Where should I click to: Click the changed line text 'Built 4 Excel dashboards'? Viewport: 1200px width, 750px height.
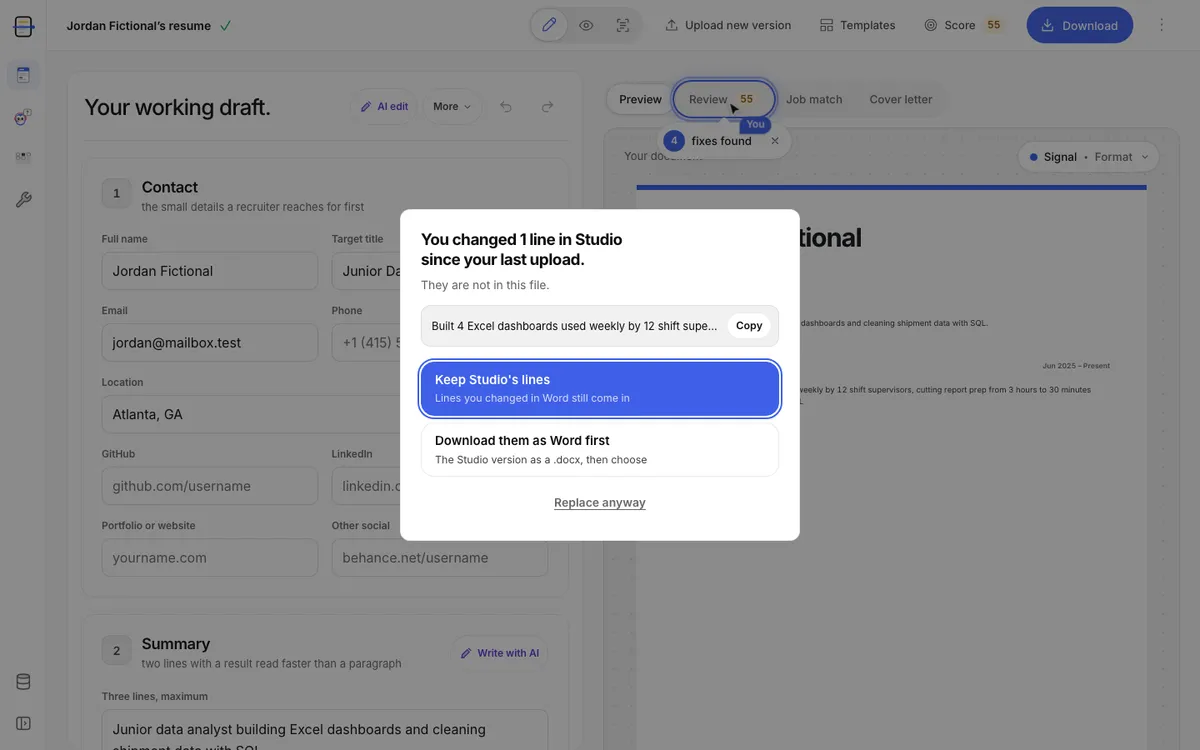coord(574,326)
